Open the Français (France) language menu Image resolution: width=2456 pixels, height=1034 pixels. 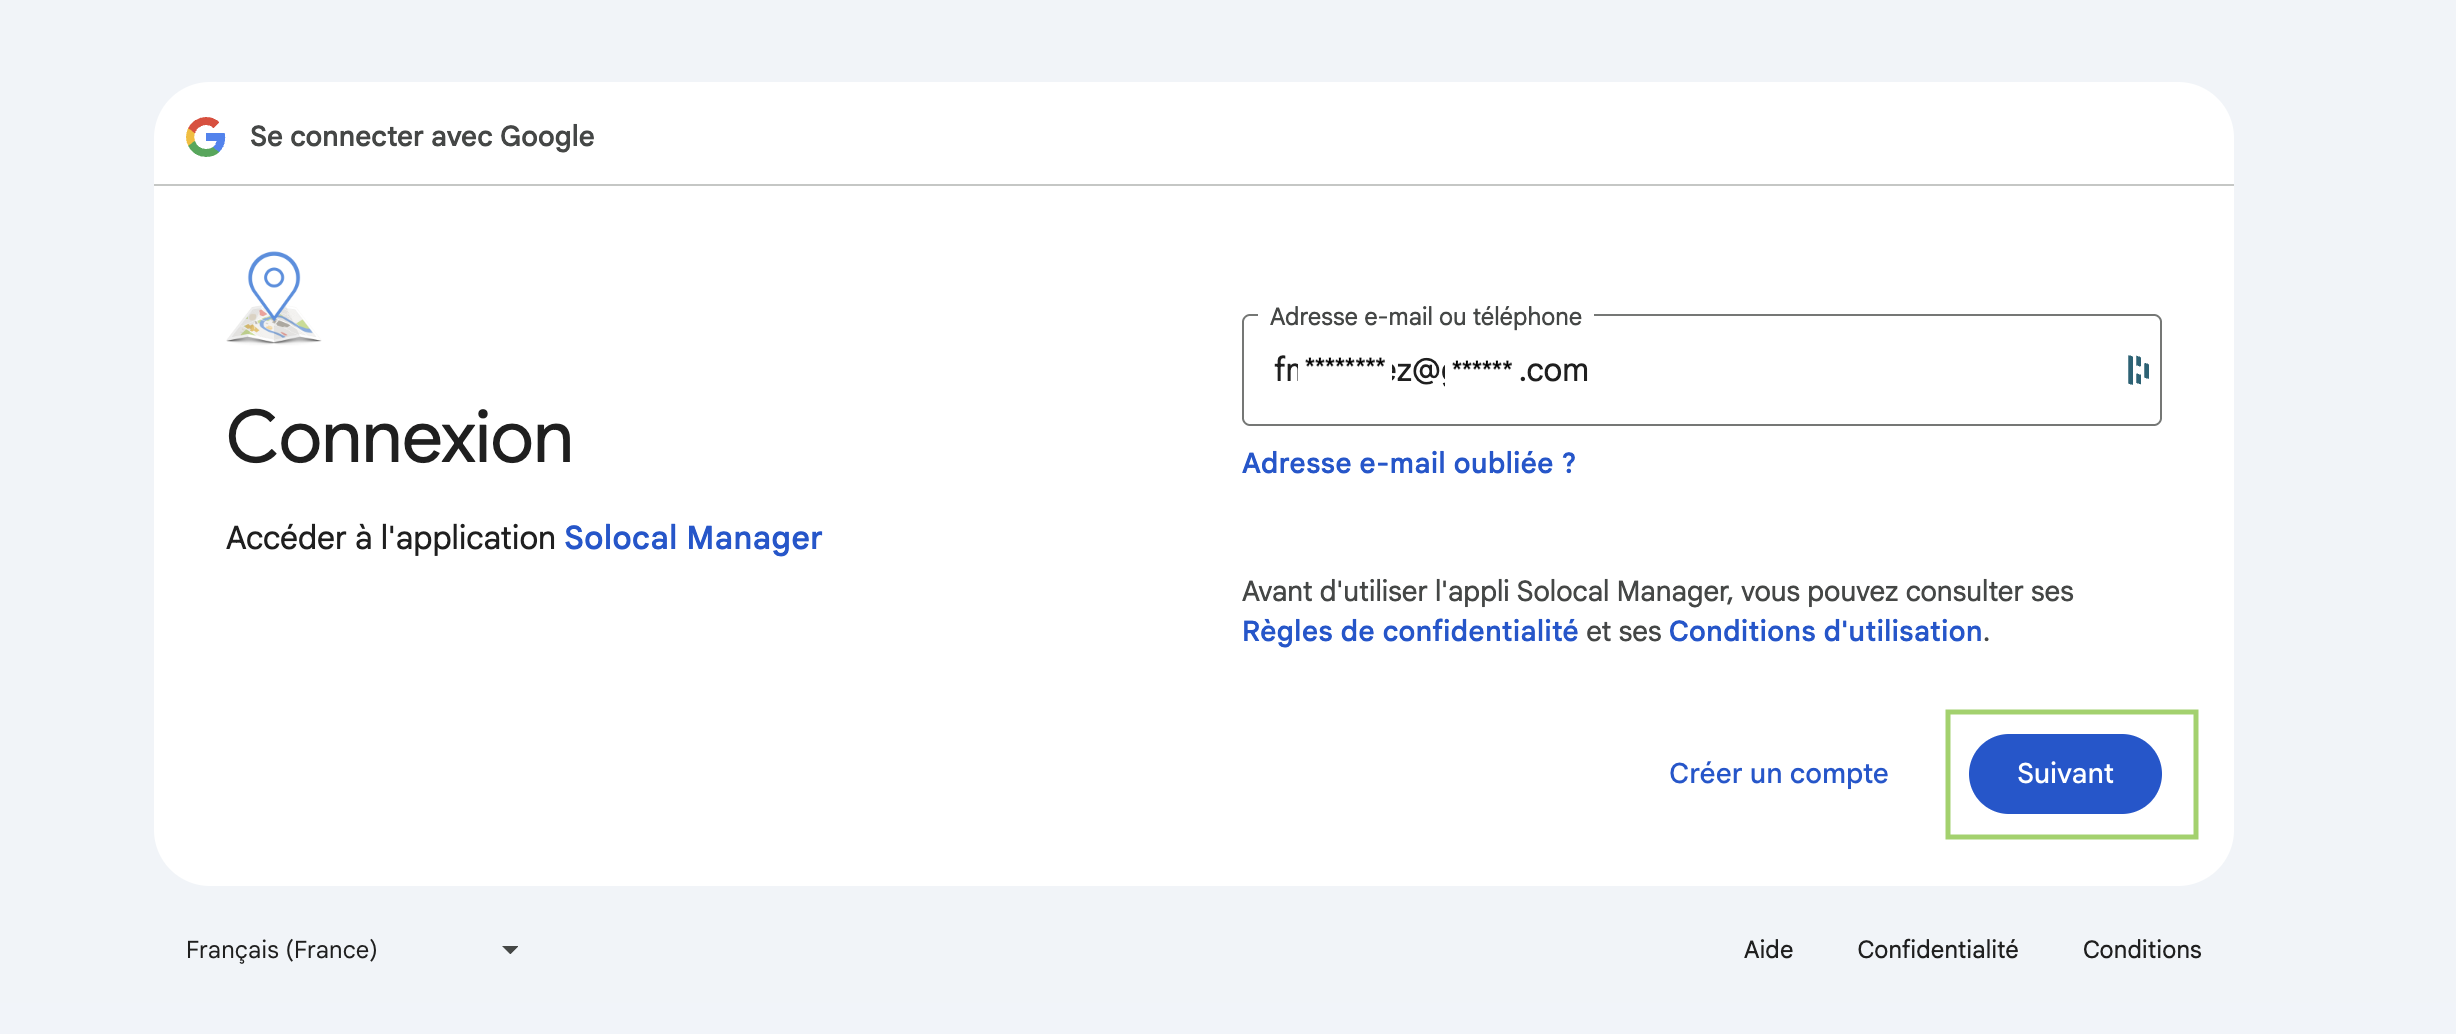pos(282,950)
